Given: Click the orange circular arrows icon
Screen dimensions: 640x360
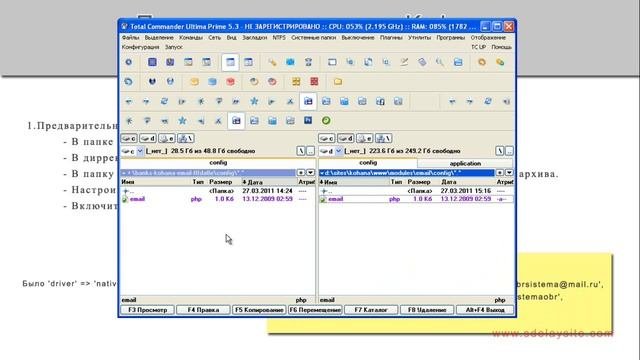Looking at the screenshot, I should coord(482,62).
